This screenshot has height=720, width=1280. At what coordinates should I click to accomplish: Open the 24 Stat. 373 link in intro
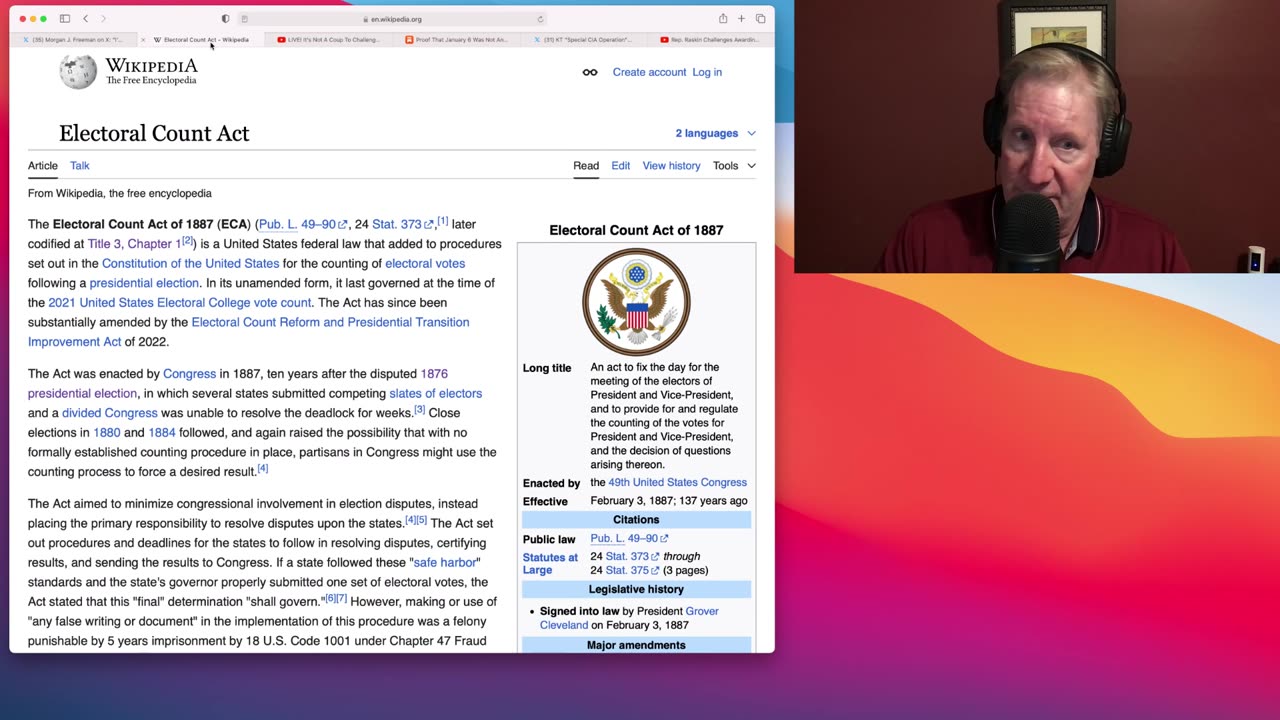[x=402, y=224]
